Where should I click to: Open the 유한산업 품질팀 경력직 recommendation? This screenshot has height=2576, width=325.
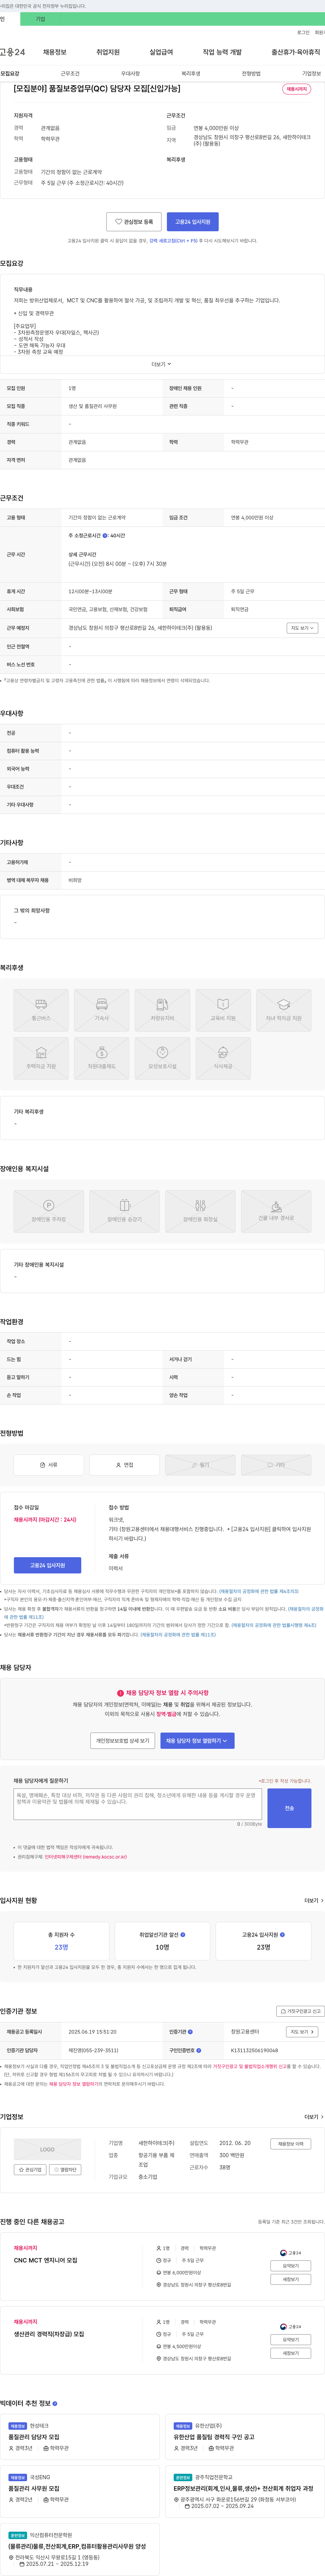click(214, 2437)
